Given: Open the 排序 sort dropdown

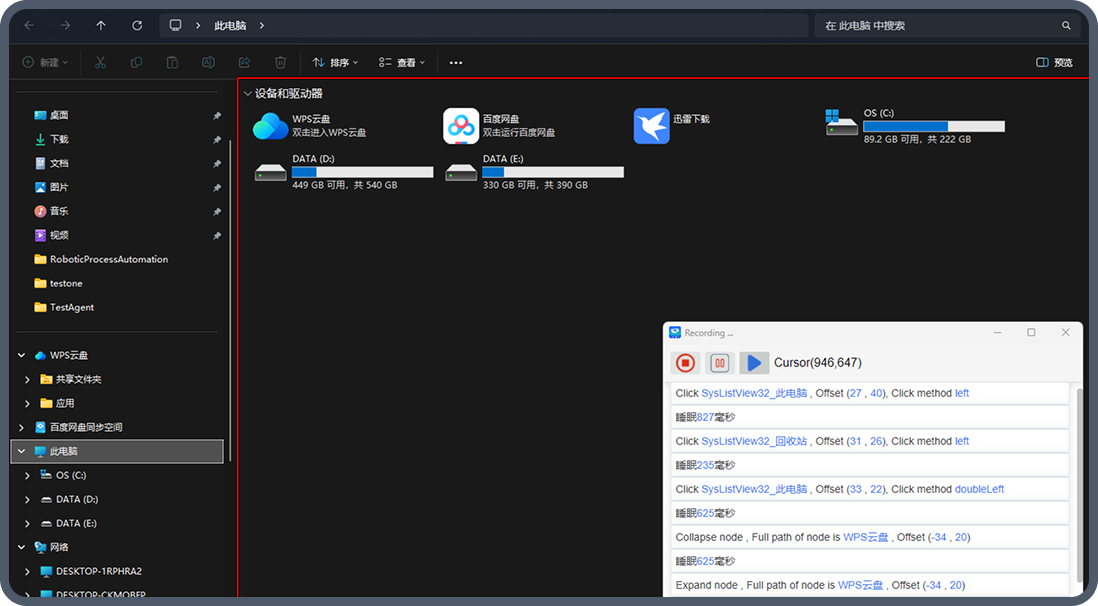Looking at the screenshot, I should [x=335, y=62].
